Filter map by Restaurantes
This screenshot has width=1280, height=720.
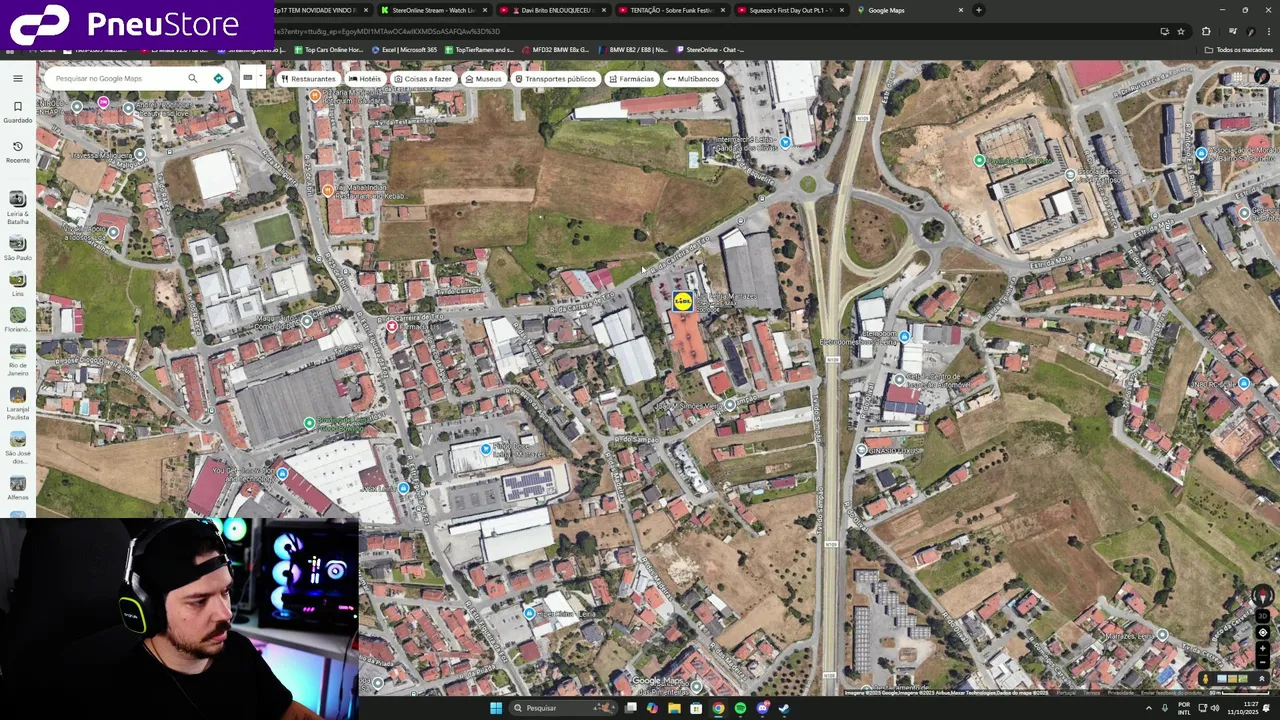pyautogui.click(x=308, y=79)
